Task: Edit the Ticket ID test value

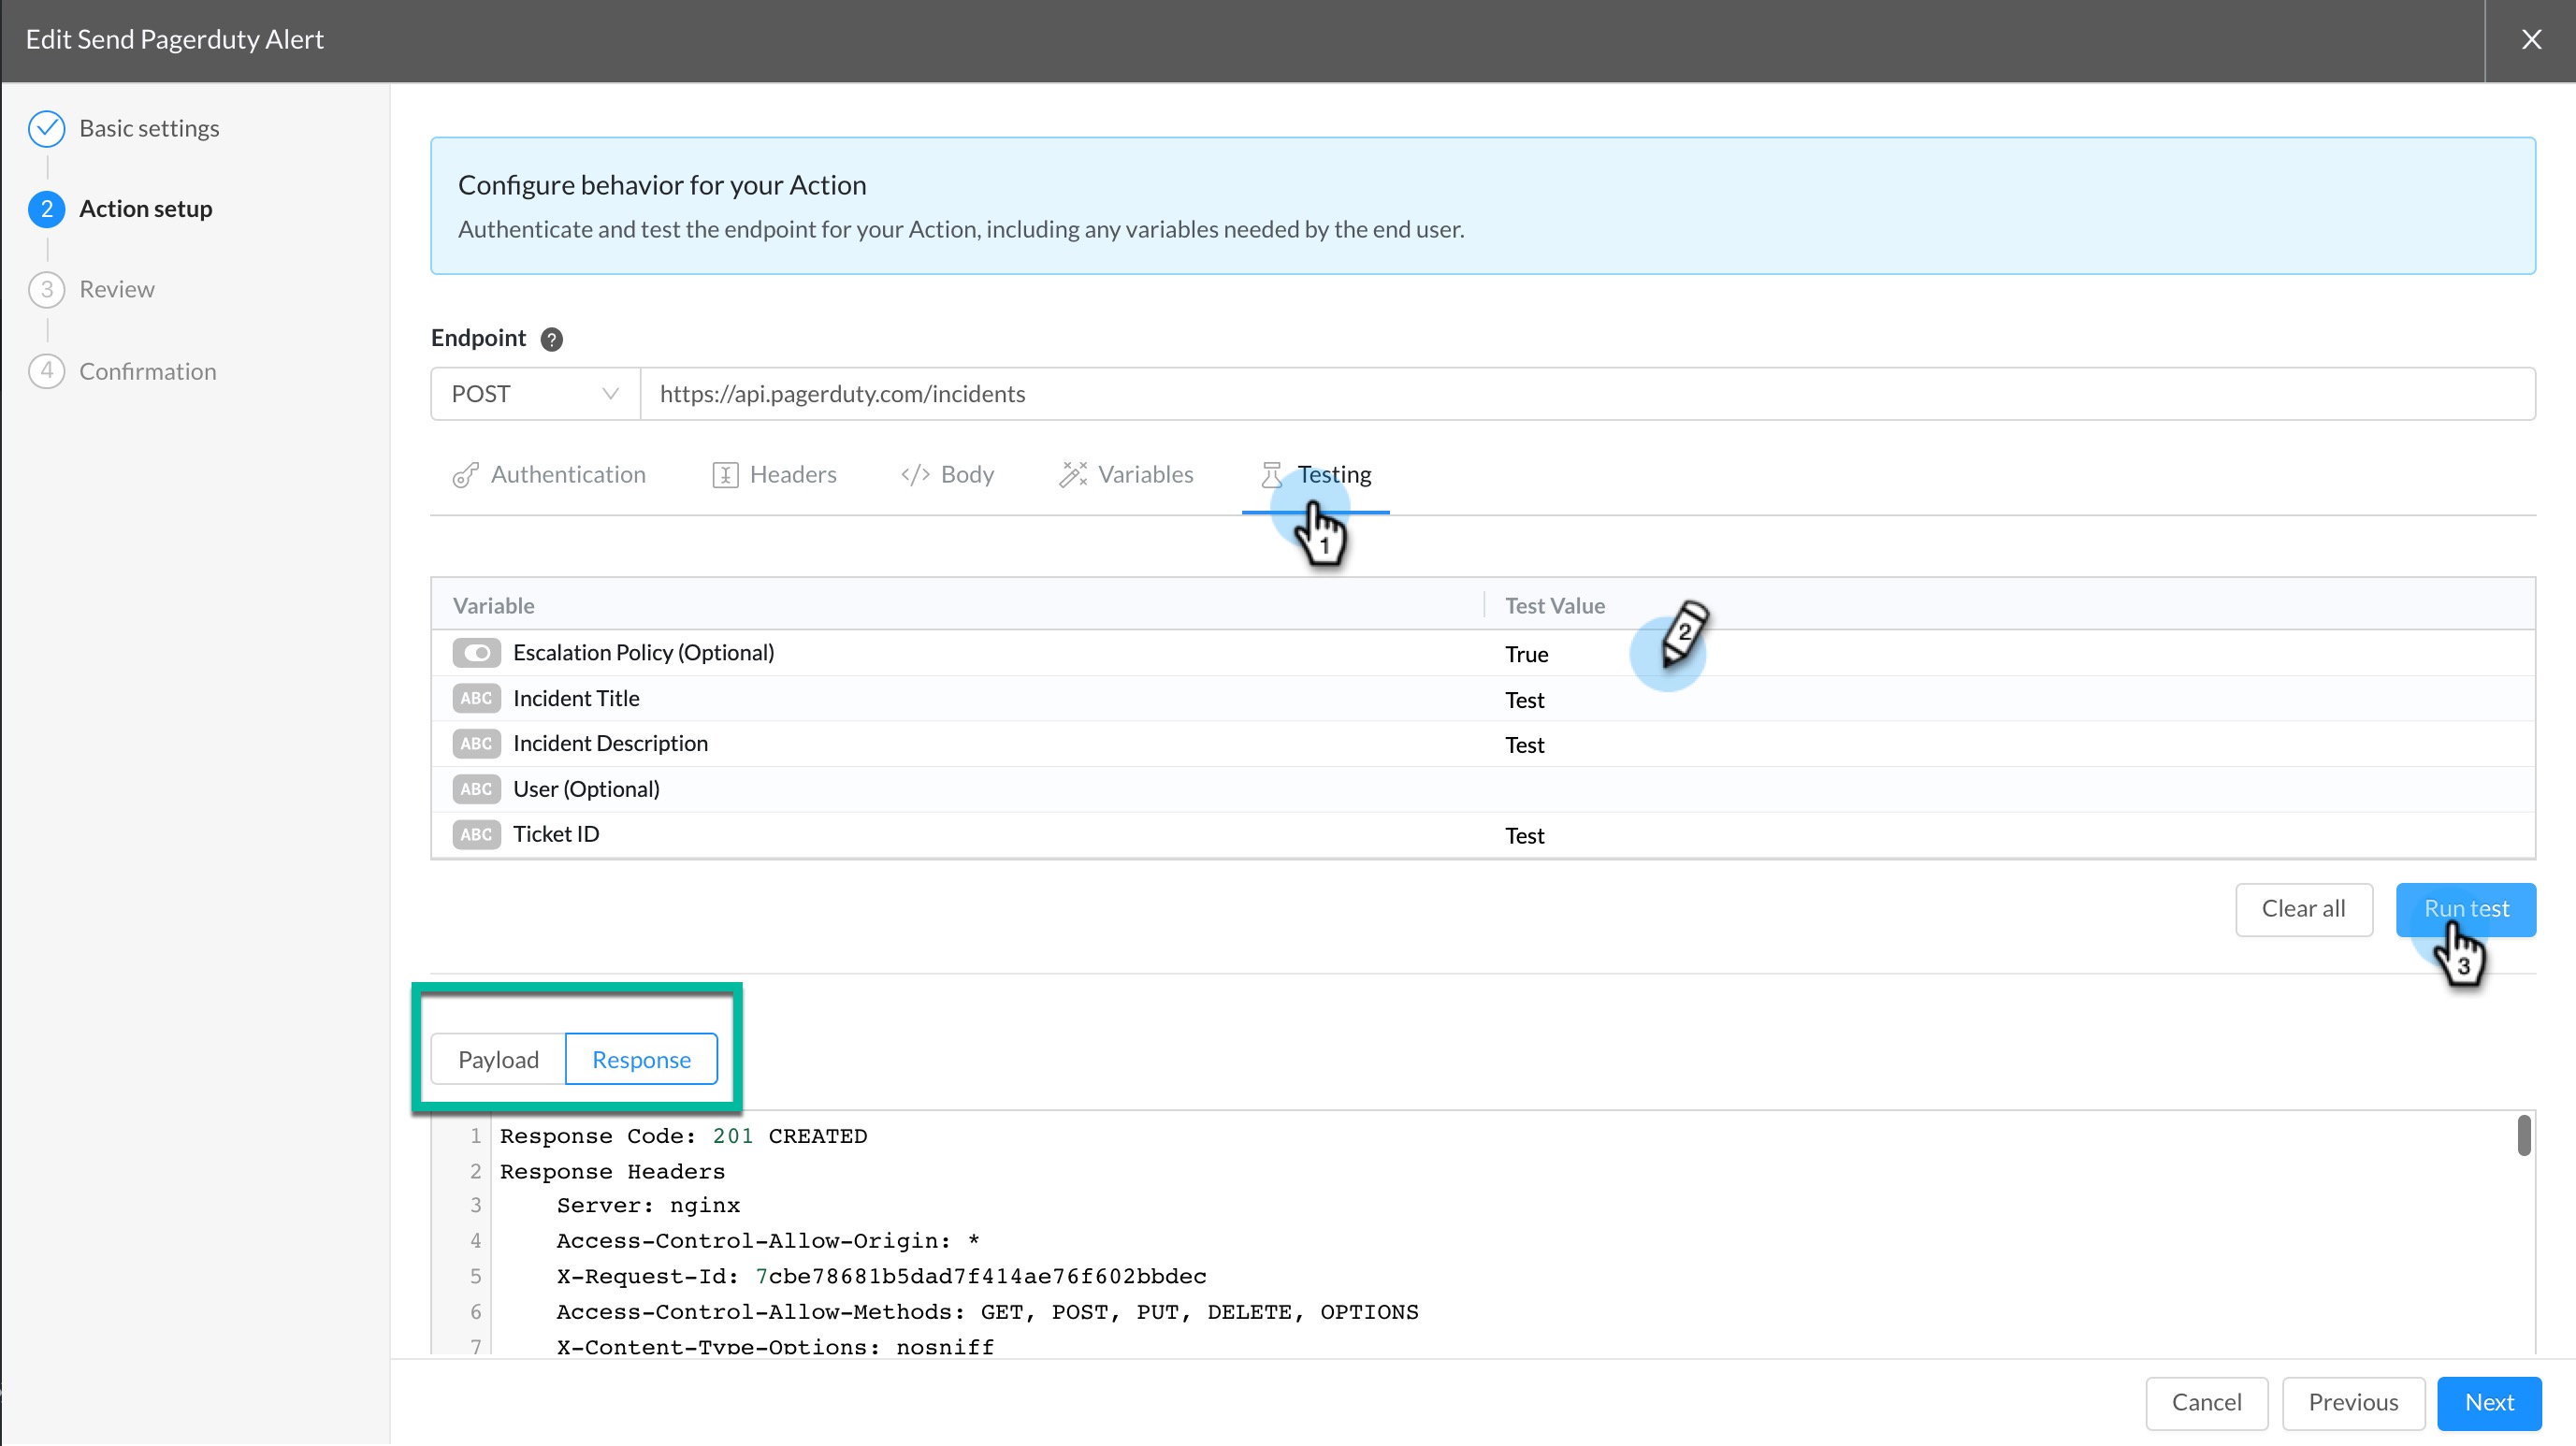Action: [x=1524, y=836]
